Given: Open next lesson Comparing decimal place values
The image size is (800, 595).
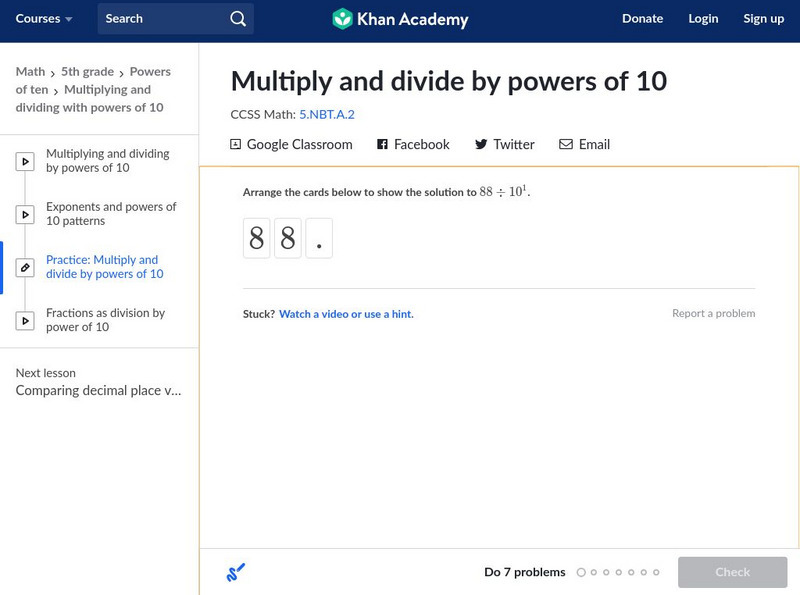Looking at the screenshot, I should [x=98, y=390].
